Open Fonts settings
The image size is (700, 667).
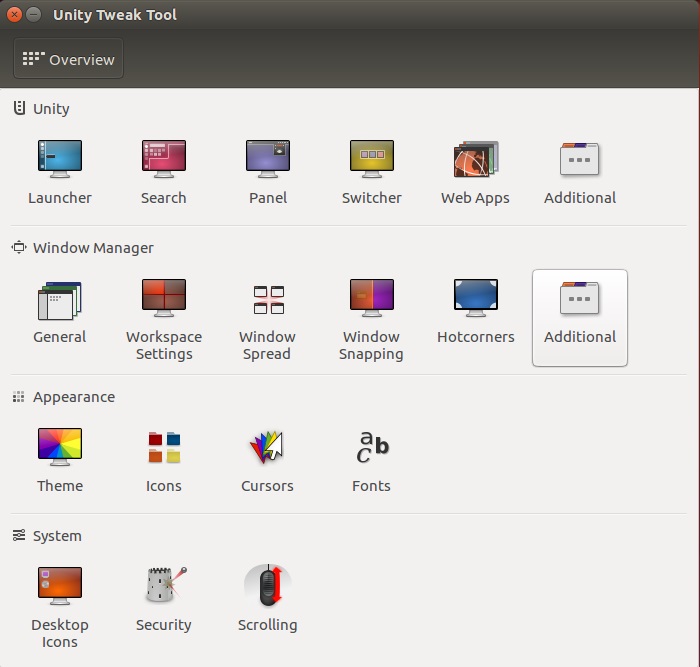371,460
